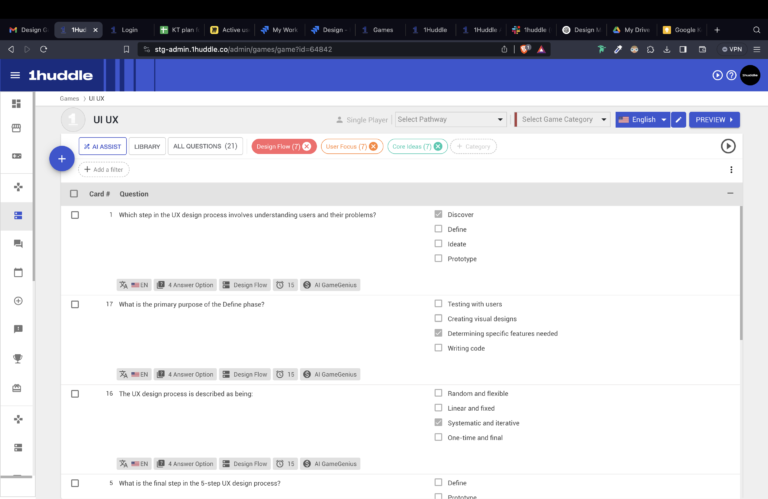Select the All Questions tab
Viewport: 768px width, 499px height.
[x=205, y=147]
